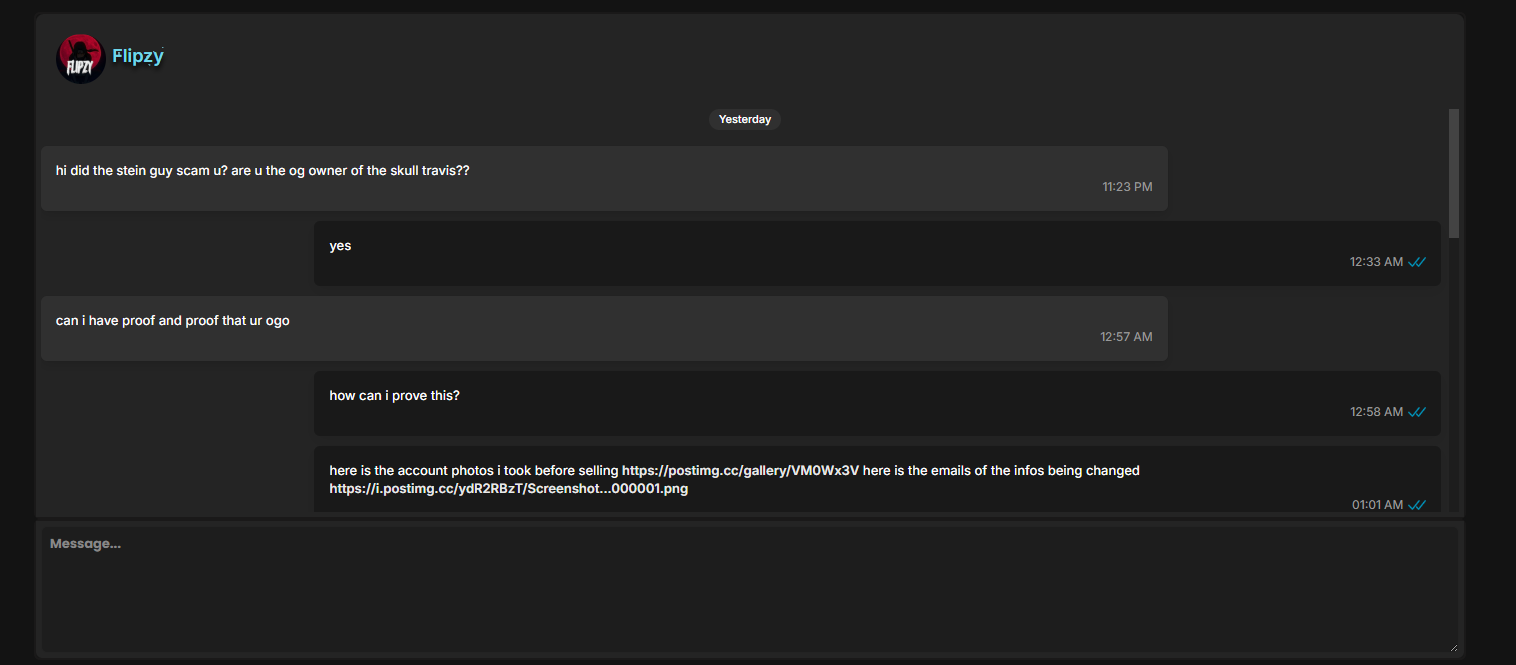Click the 11:23 PM timestamp

pos(1127,187)
